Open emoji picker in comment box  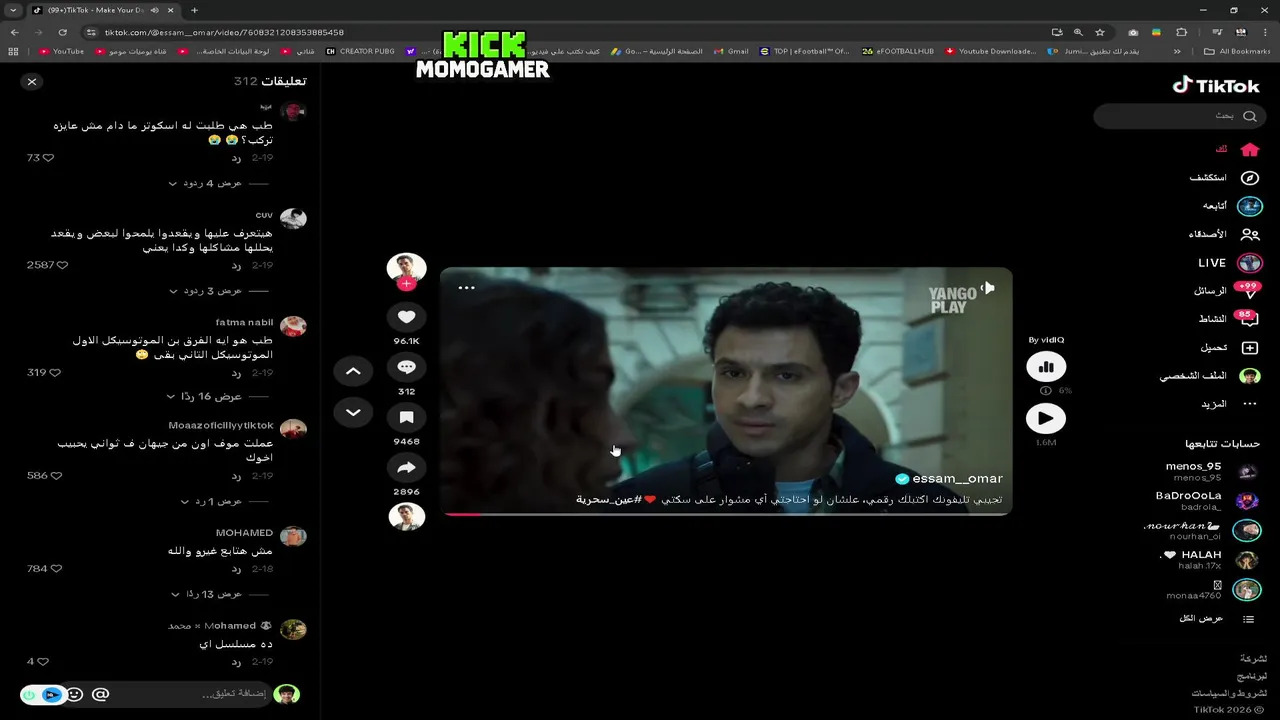(x=74, y=694)
